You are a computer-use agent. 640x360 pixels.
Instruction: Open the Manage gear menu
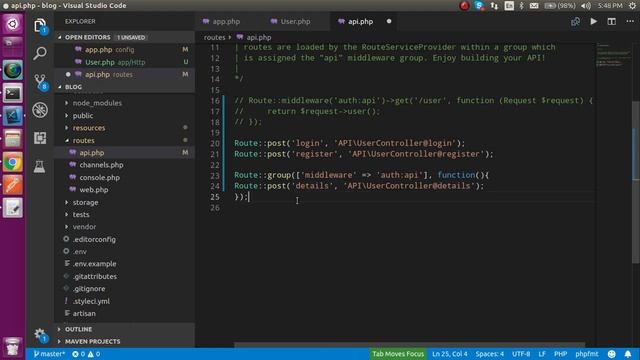(40, 335)
